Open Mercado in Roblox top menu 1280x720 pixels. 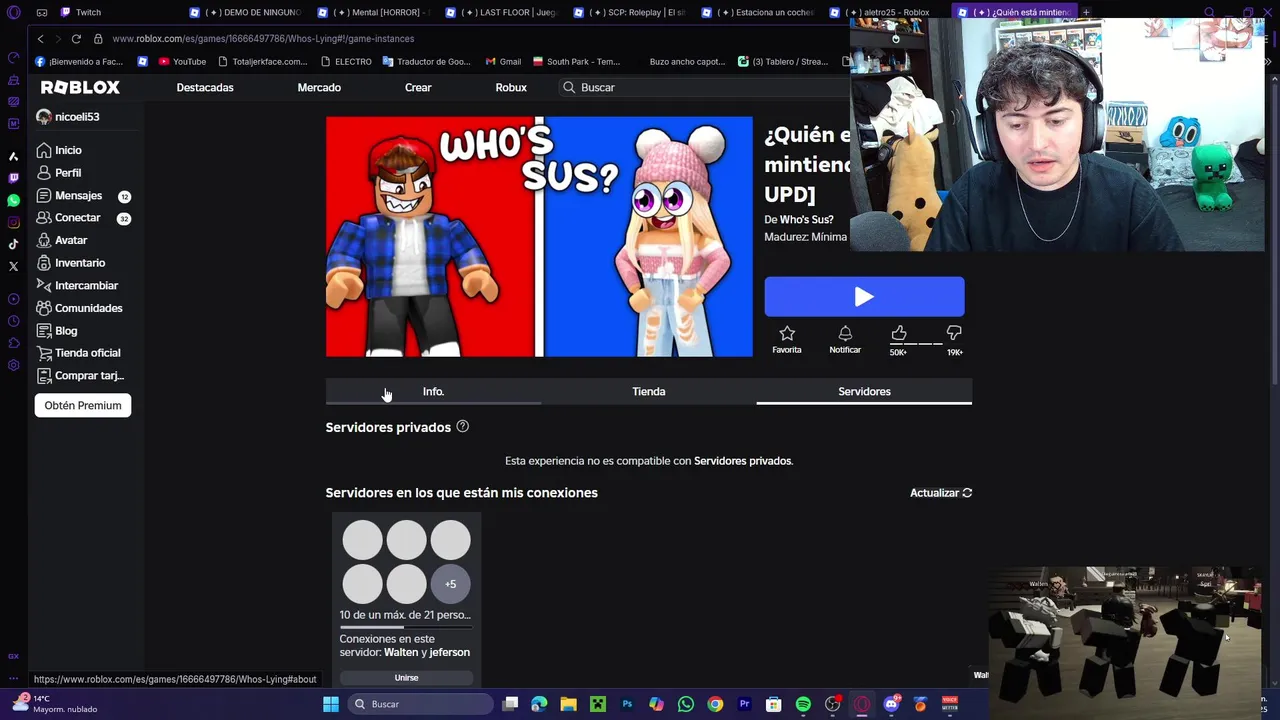(319, 87)
